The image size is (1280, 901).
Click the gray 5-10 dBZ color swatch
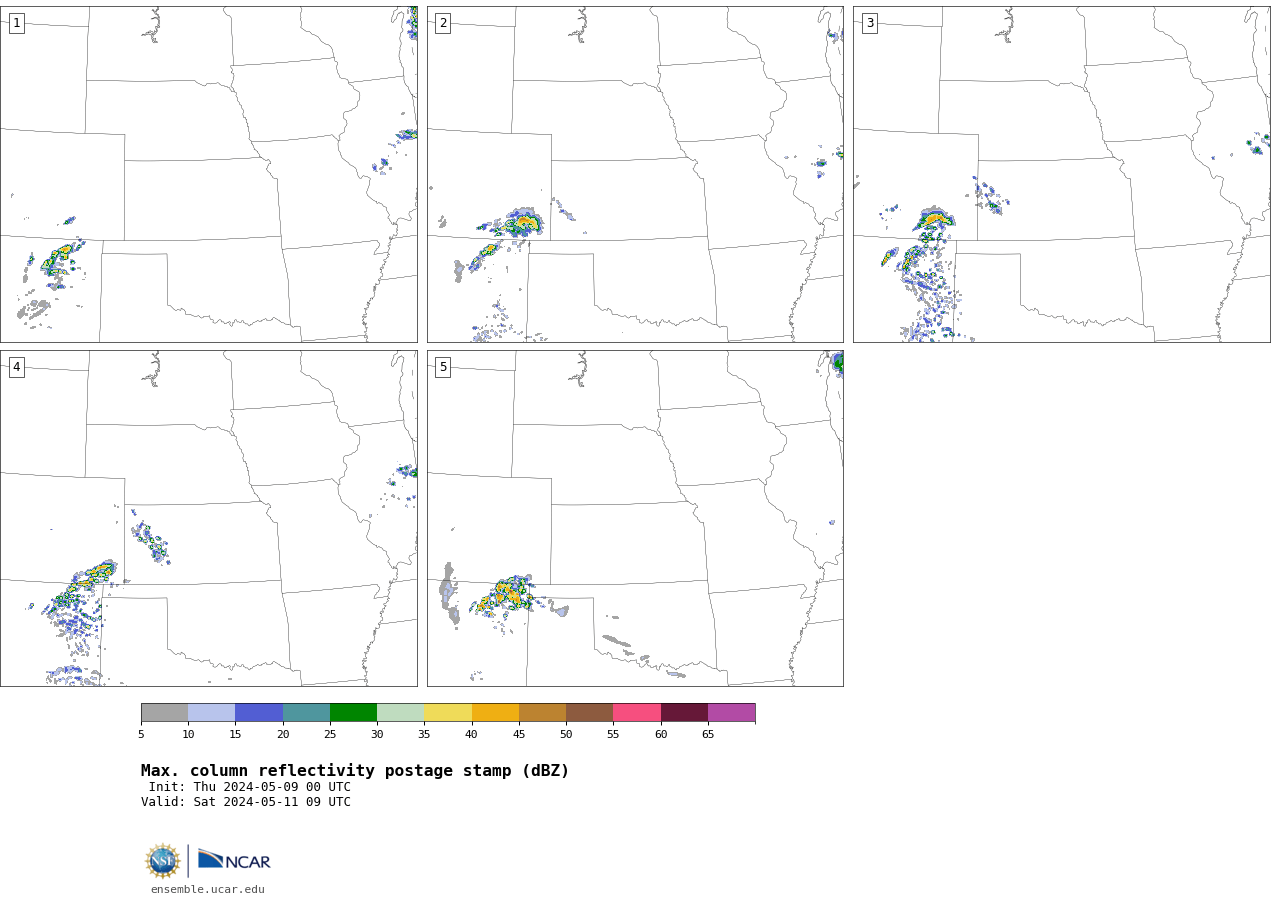[164, 712]
